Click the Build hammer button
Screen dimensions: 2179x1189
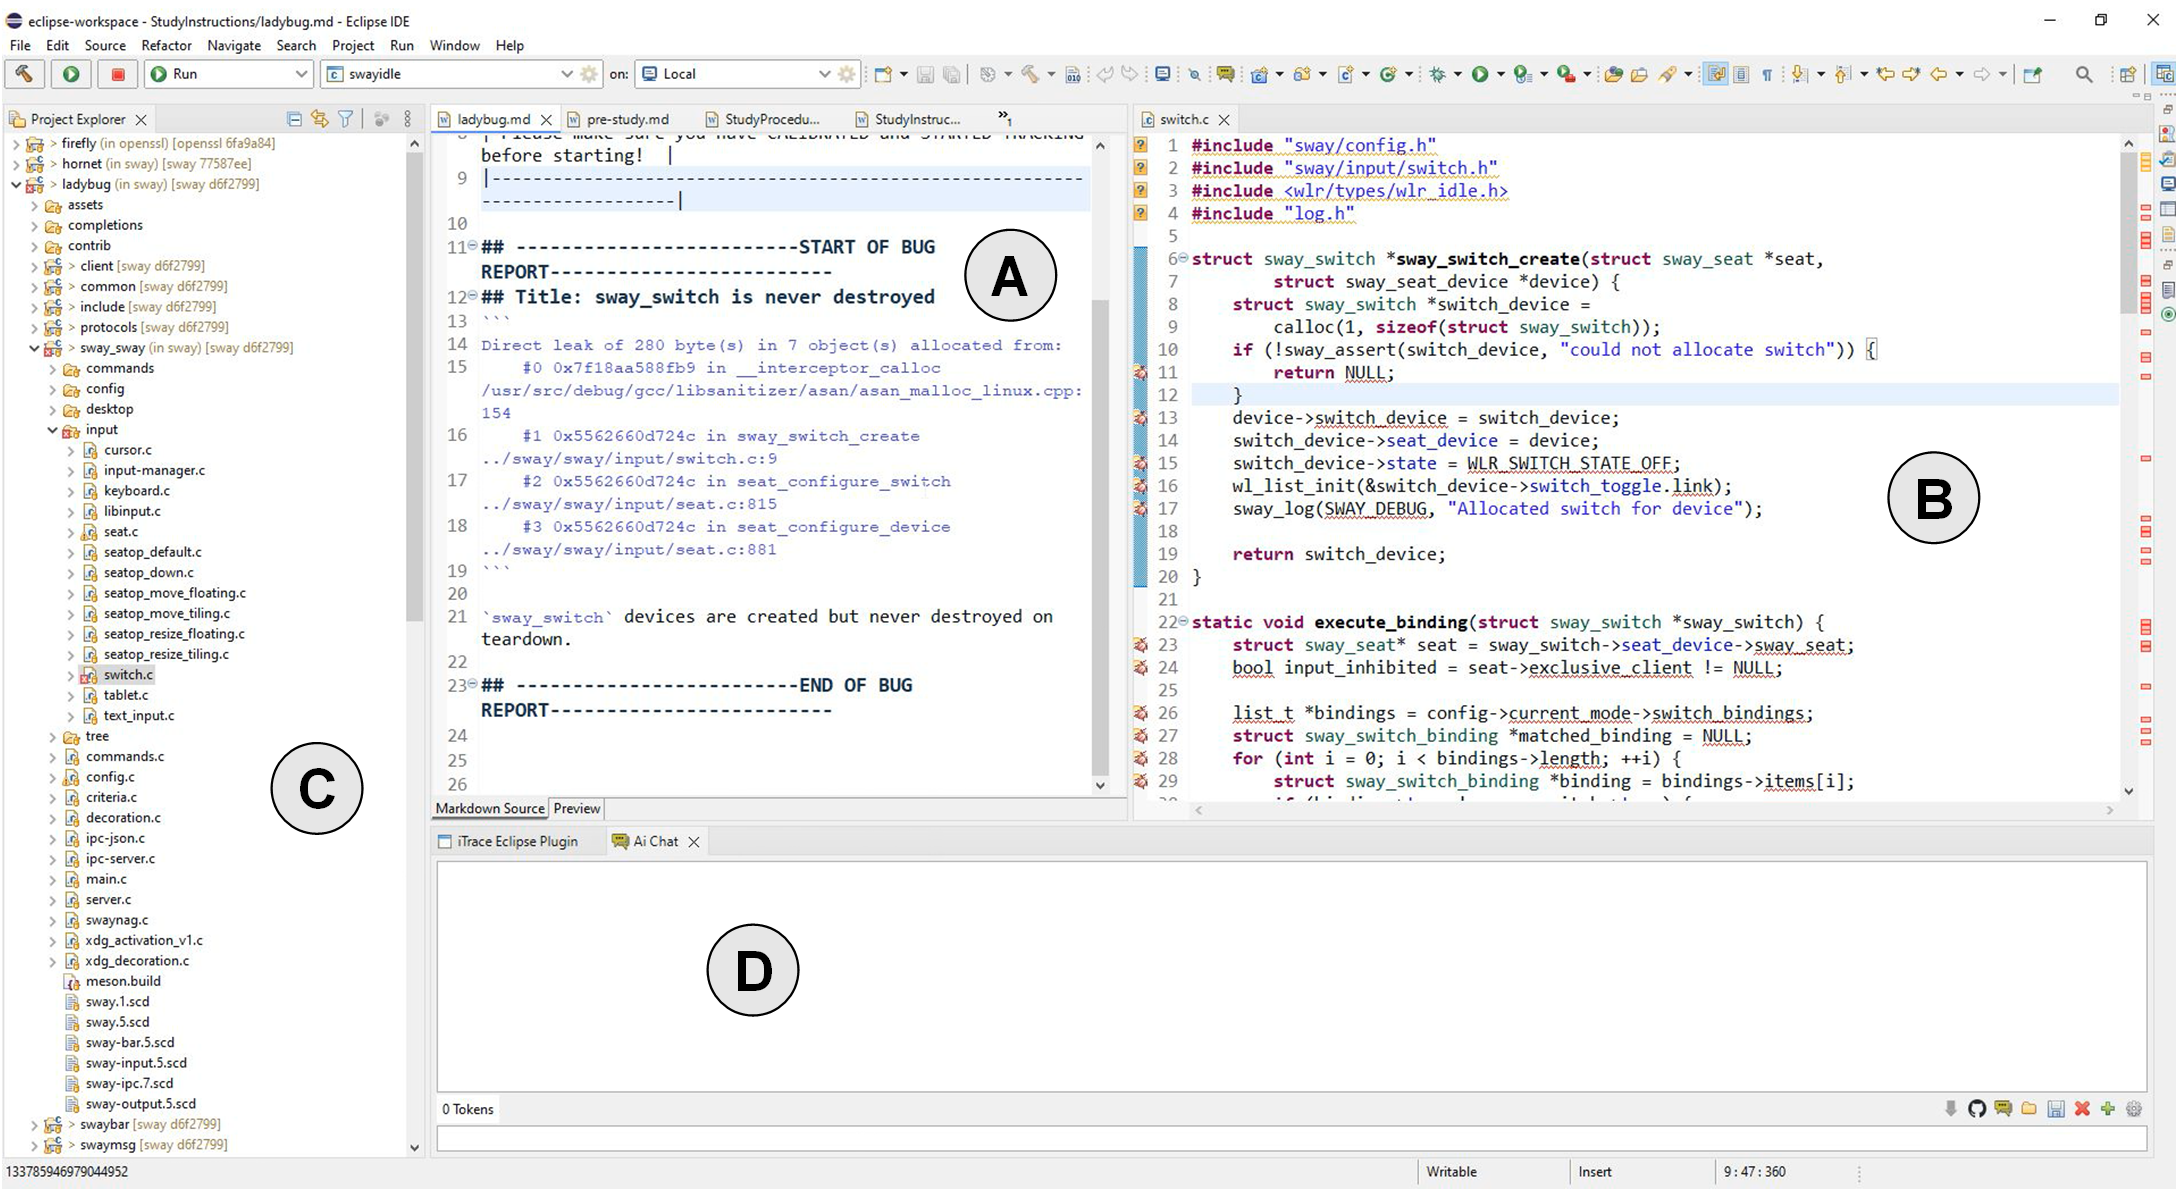(x=24, y=74)
